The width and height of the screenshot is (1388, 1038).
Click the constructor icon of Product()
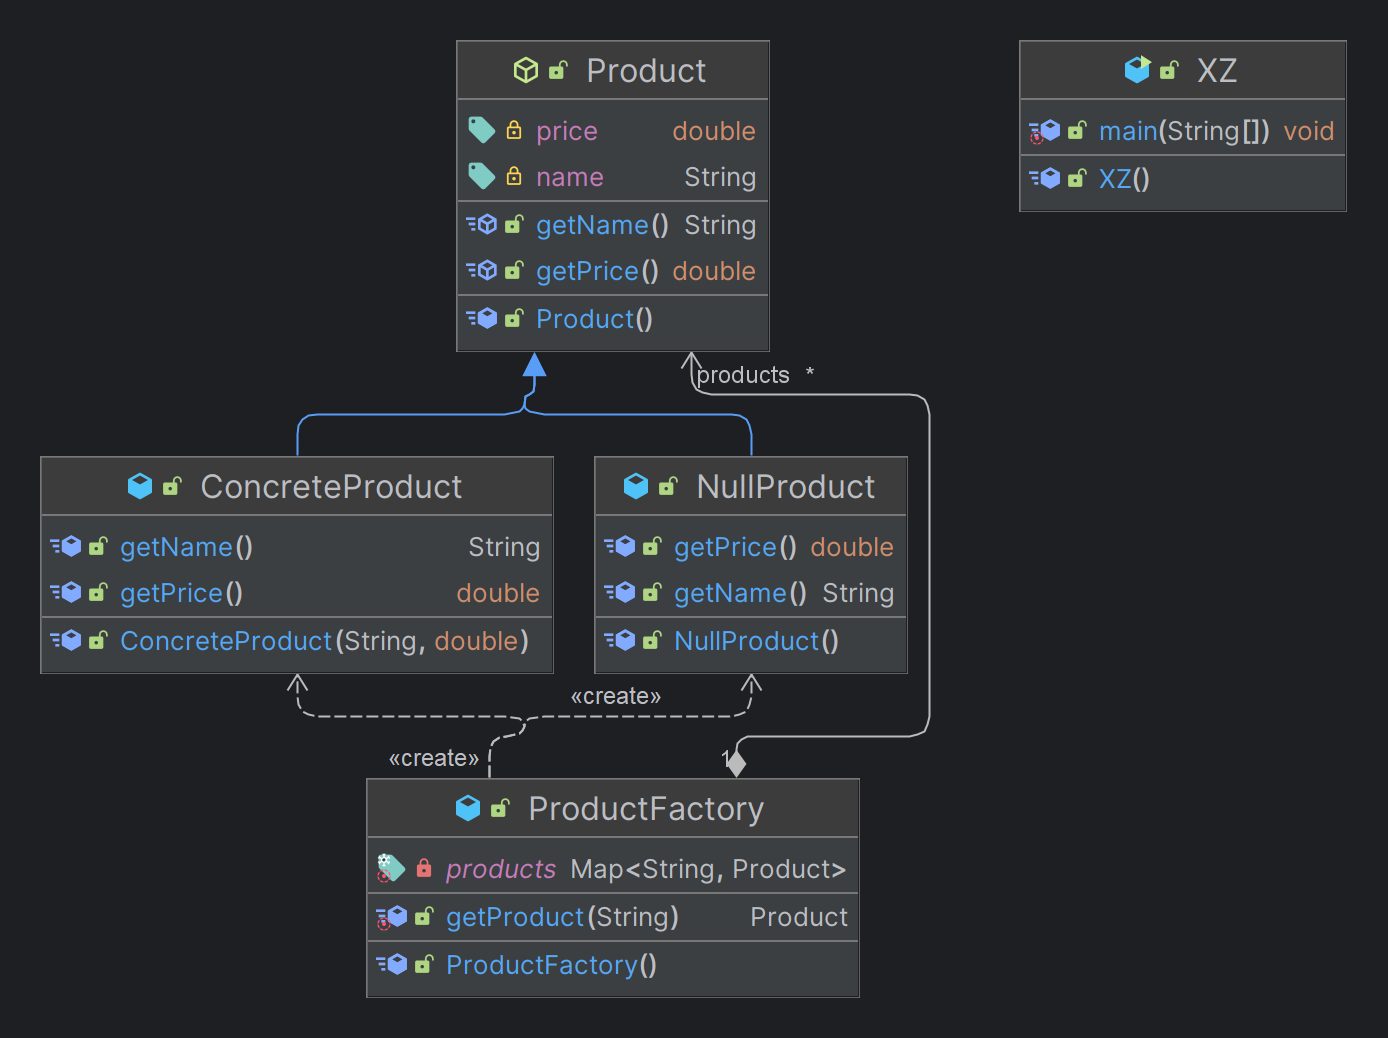pyautogui.click(x=482, y=318)
